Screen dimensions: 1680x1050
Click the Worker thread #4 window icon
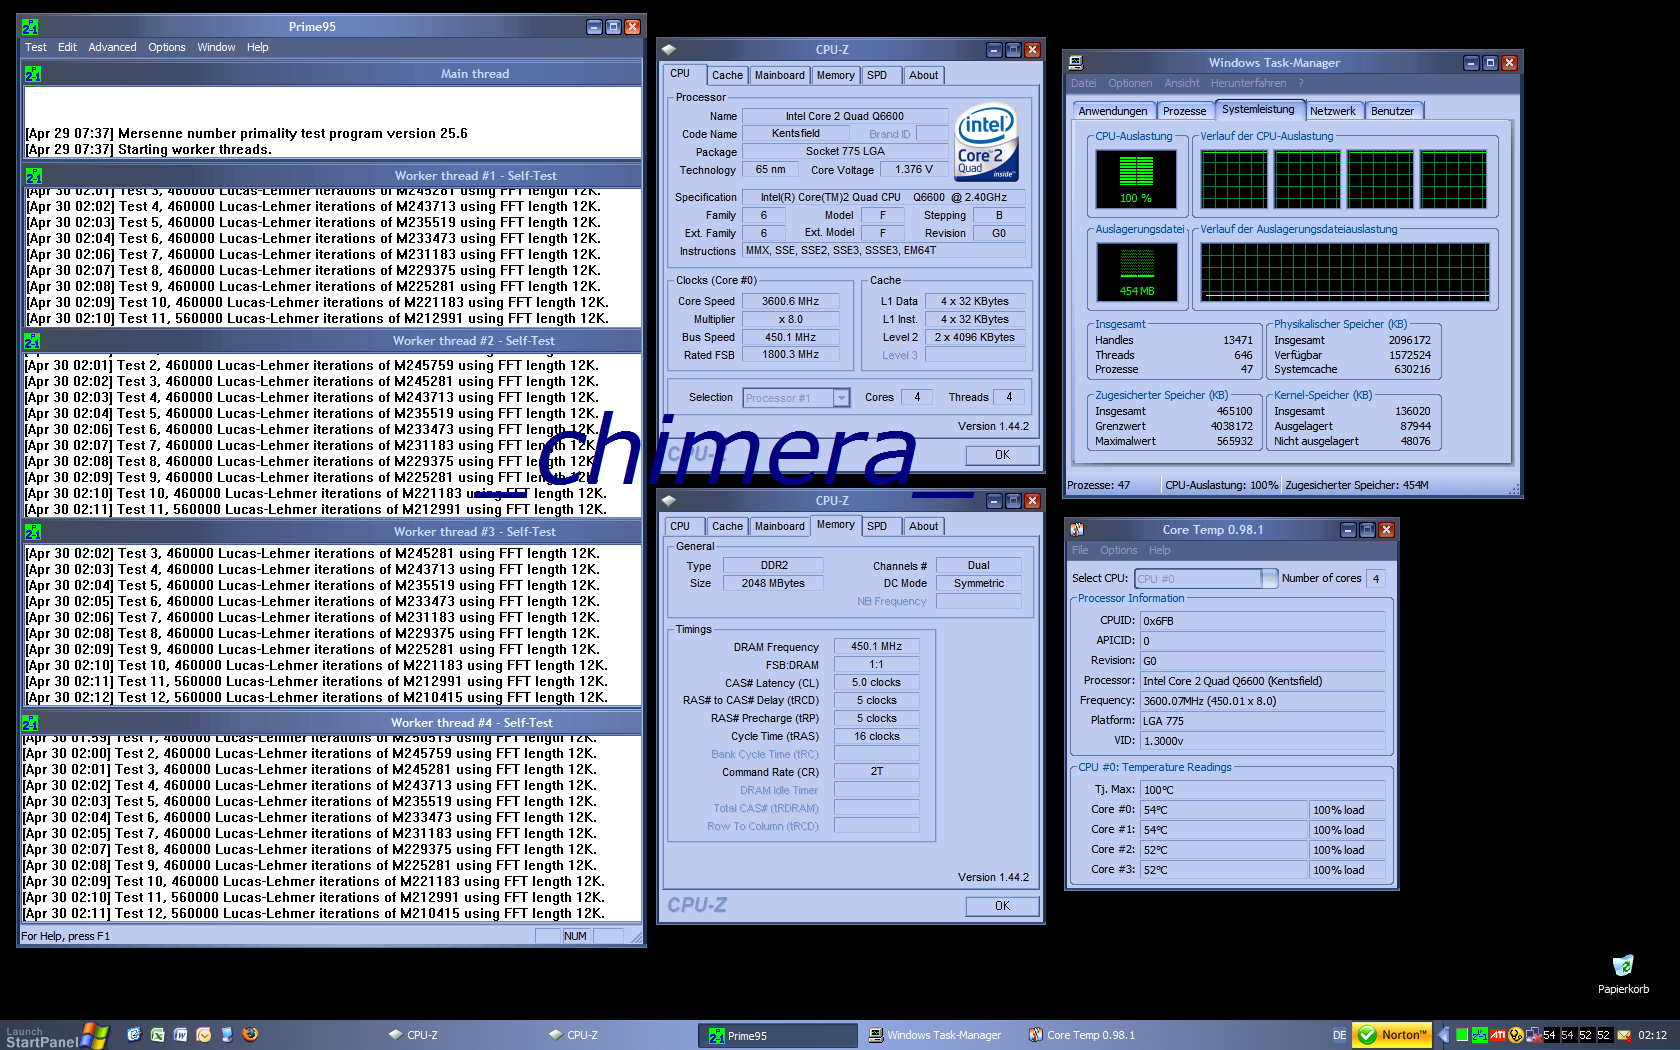pyautogui.click(x=30, y=723)
